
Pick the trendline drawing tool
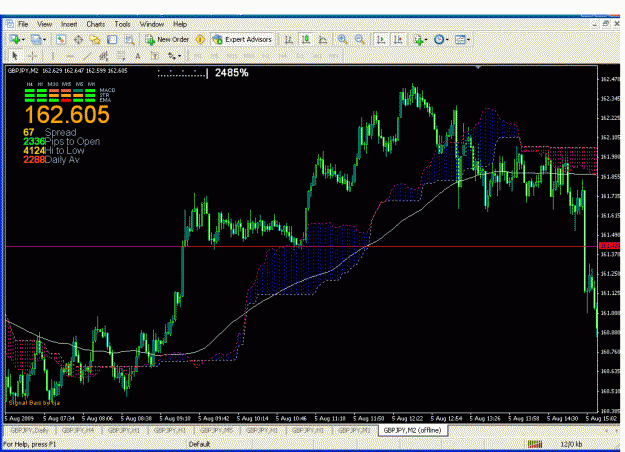point(87,56)
